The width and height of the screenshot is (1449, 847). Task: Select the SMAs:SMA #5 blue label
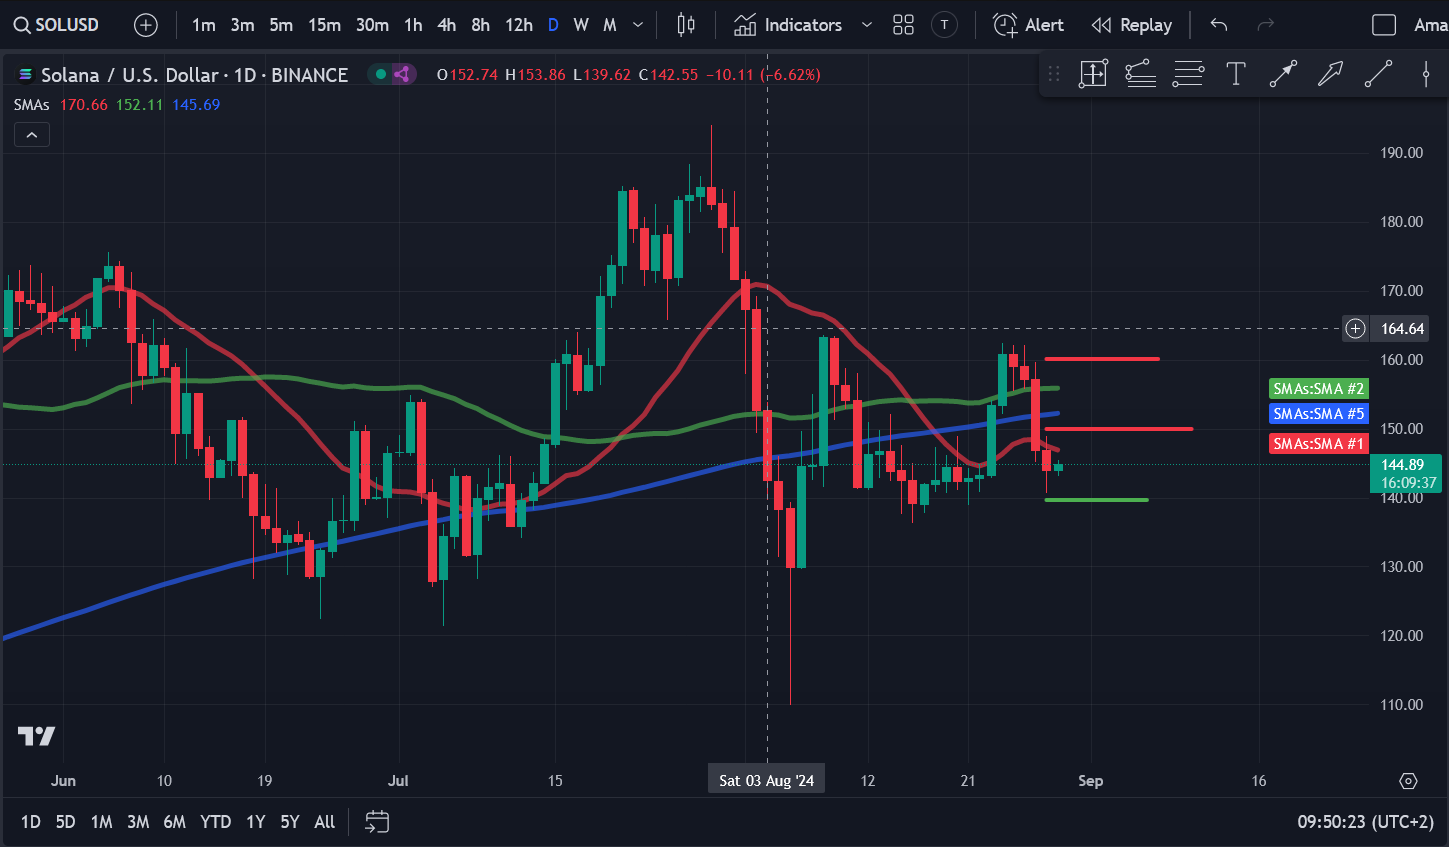pos(1319,413)
